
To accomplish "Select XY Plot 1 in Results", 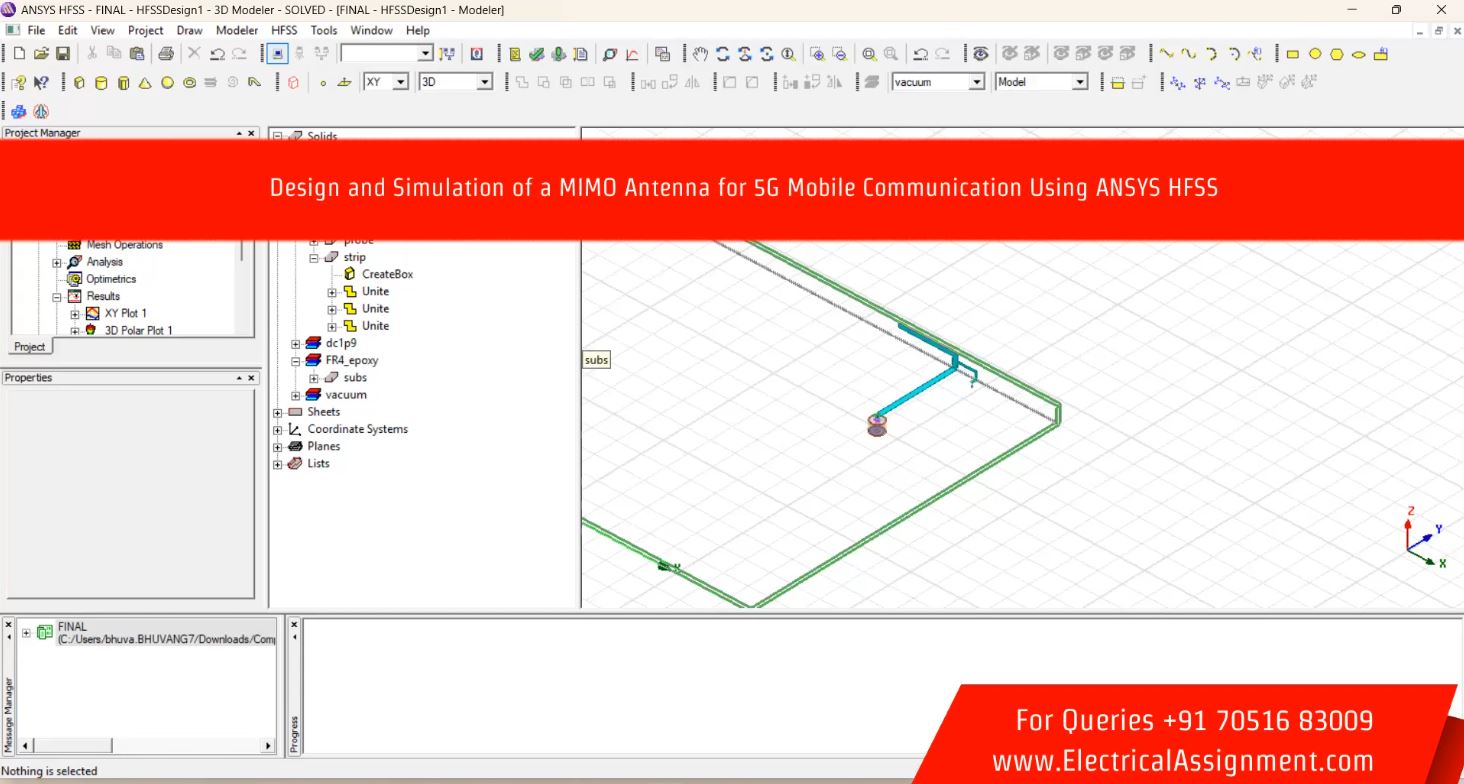I will tap(125, 313).
